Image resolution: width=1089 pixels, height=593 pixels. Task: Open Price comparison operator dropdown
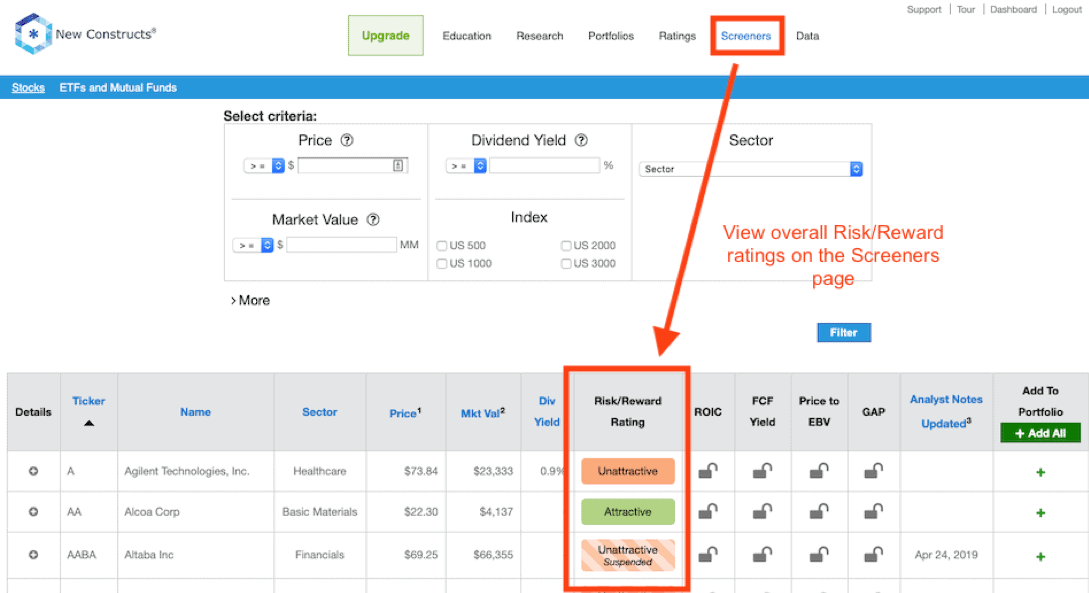tap(264, 166)
